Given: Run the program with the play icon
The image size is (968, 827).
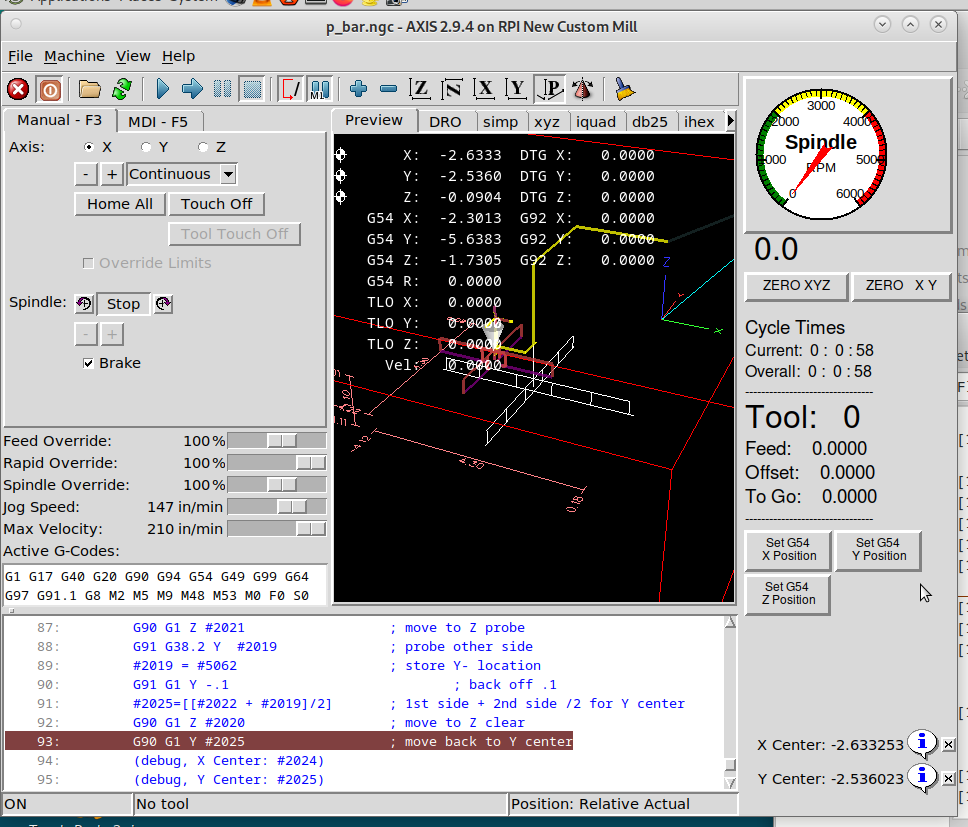Looking at the screenshot, I should (x=163, y=89).
